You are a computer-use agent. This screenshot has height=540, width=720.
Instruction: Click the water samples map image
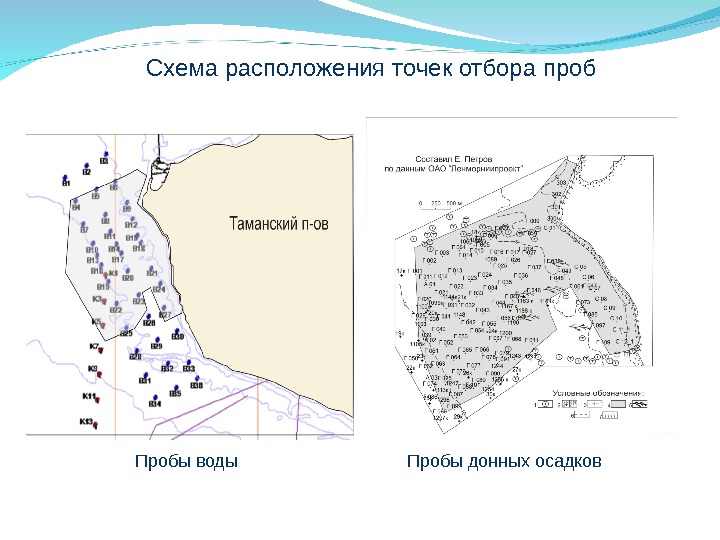(x=190, y=287)
